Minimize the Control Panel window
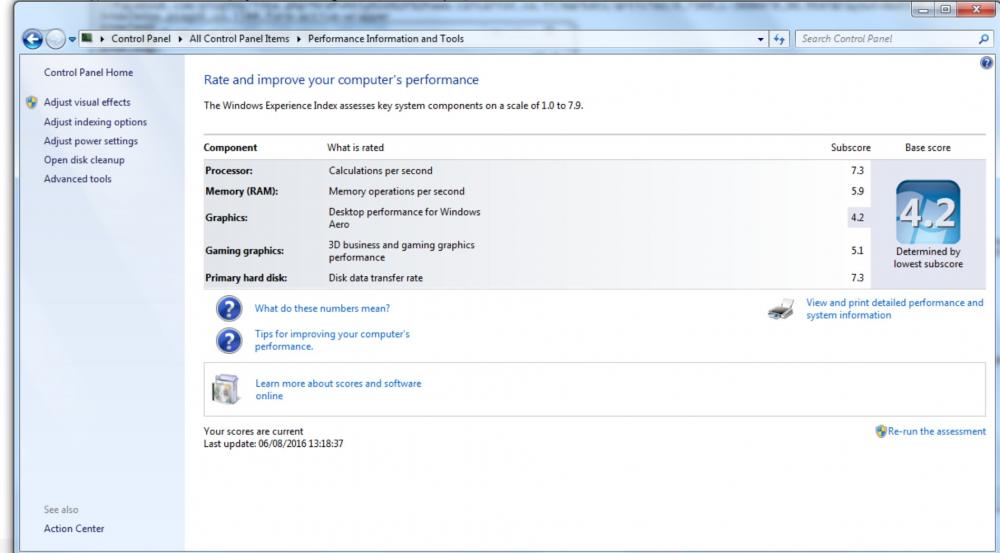 click(x=923, y=10)
